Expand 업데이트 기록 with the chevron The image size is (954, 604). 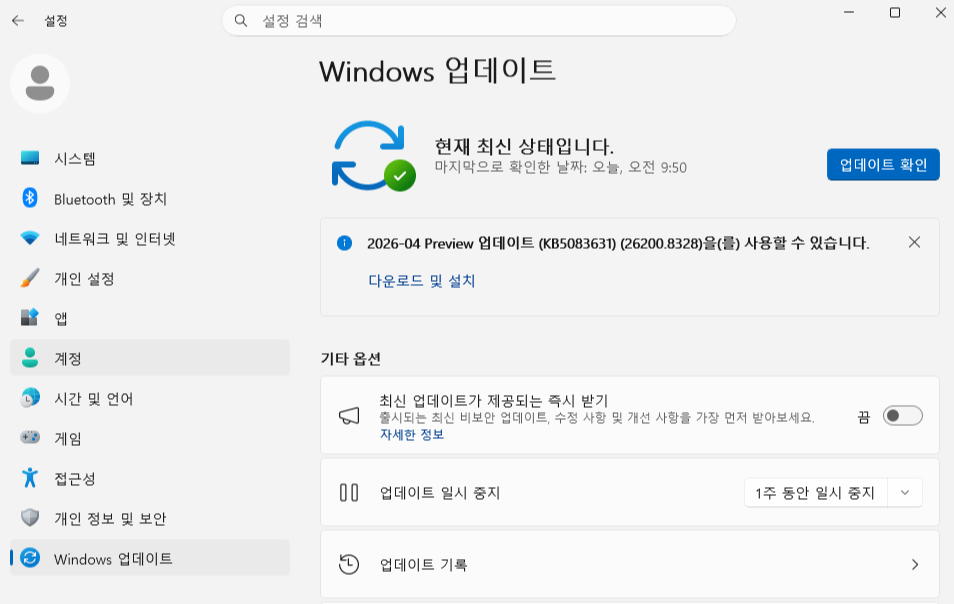[x=915, y=564]
